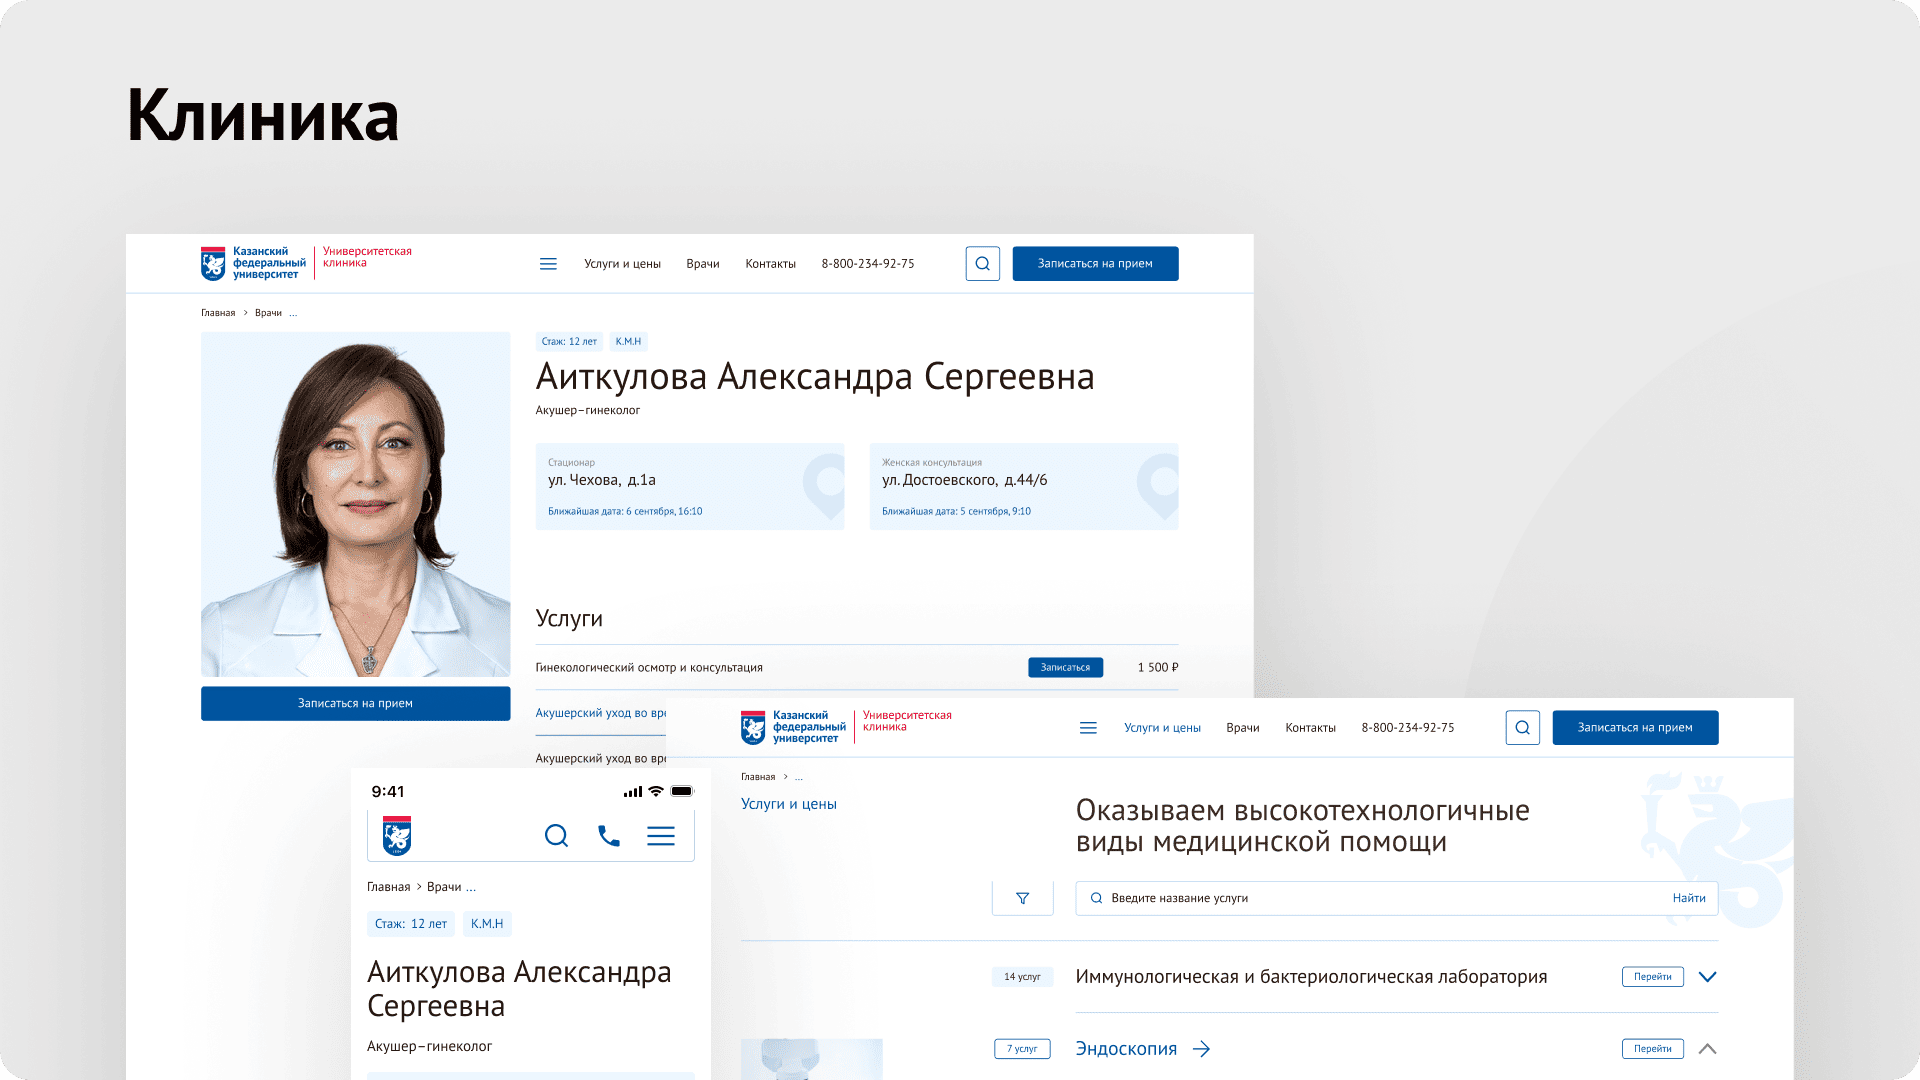Tap Стаж: 12 лет tag in mobile view
Image resolution: width=1920 pixels, height=1080 pixels.
(x=411, y=924)
